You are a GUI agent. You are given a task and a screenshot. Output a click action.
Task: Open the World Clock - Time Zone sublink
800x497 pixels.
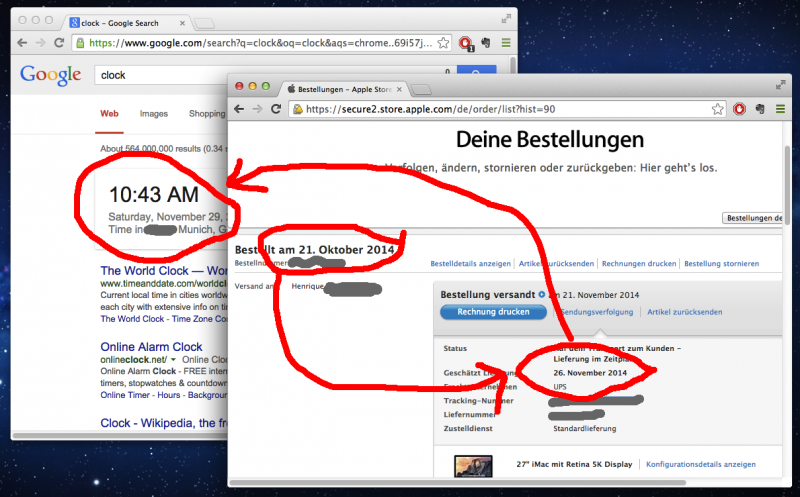164,319
